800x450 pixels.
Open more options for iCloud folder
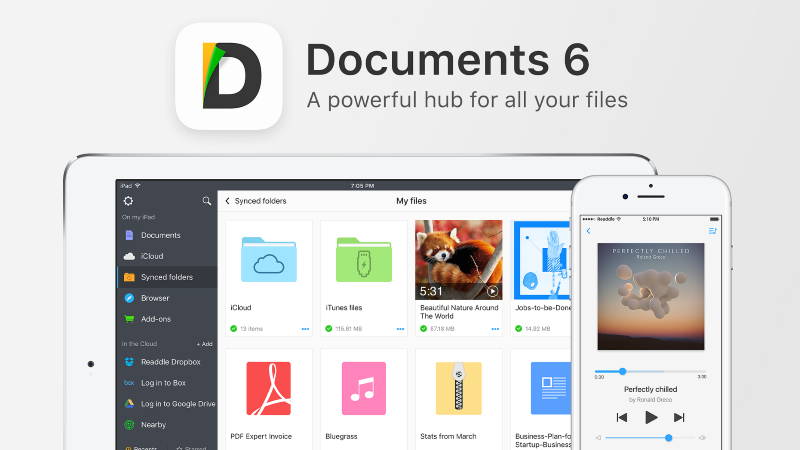pos(305,328)
